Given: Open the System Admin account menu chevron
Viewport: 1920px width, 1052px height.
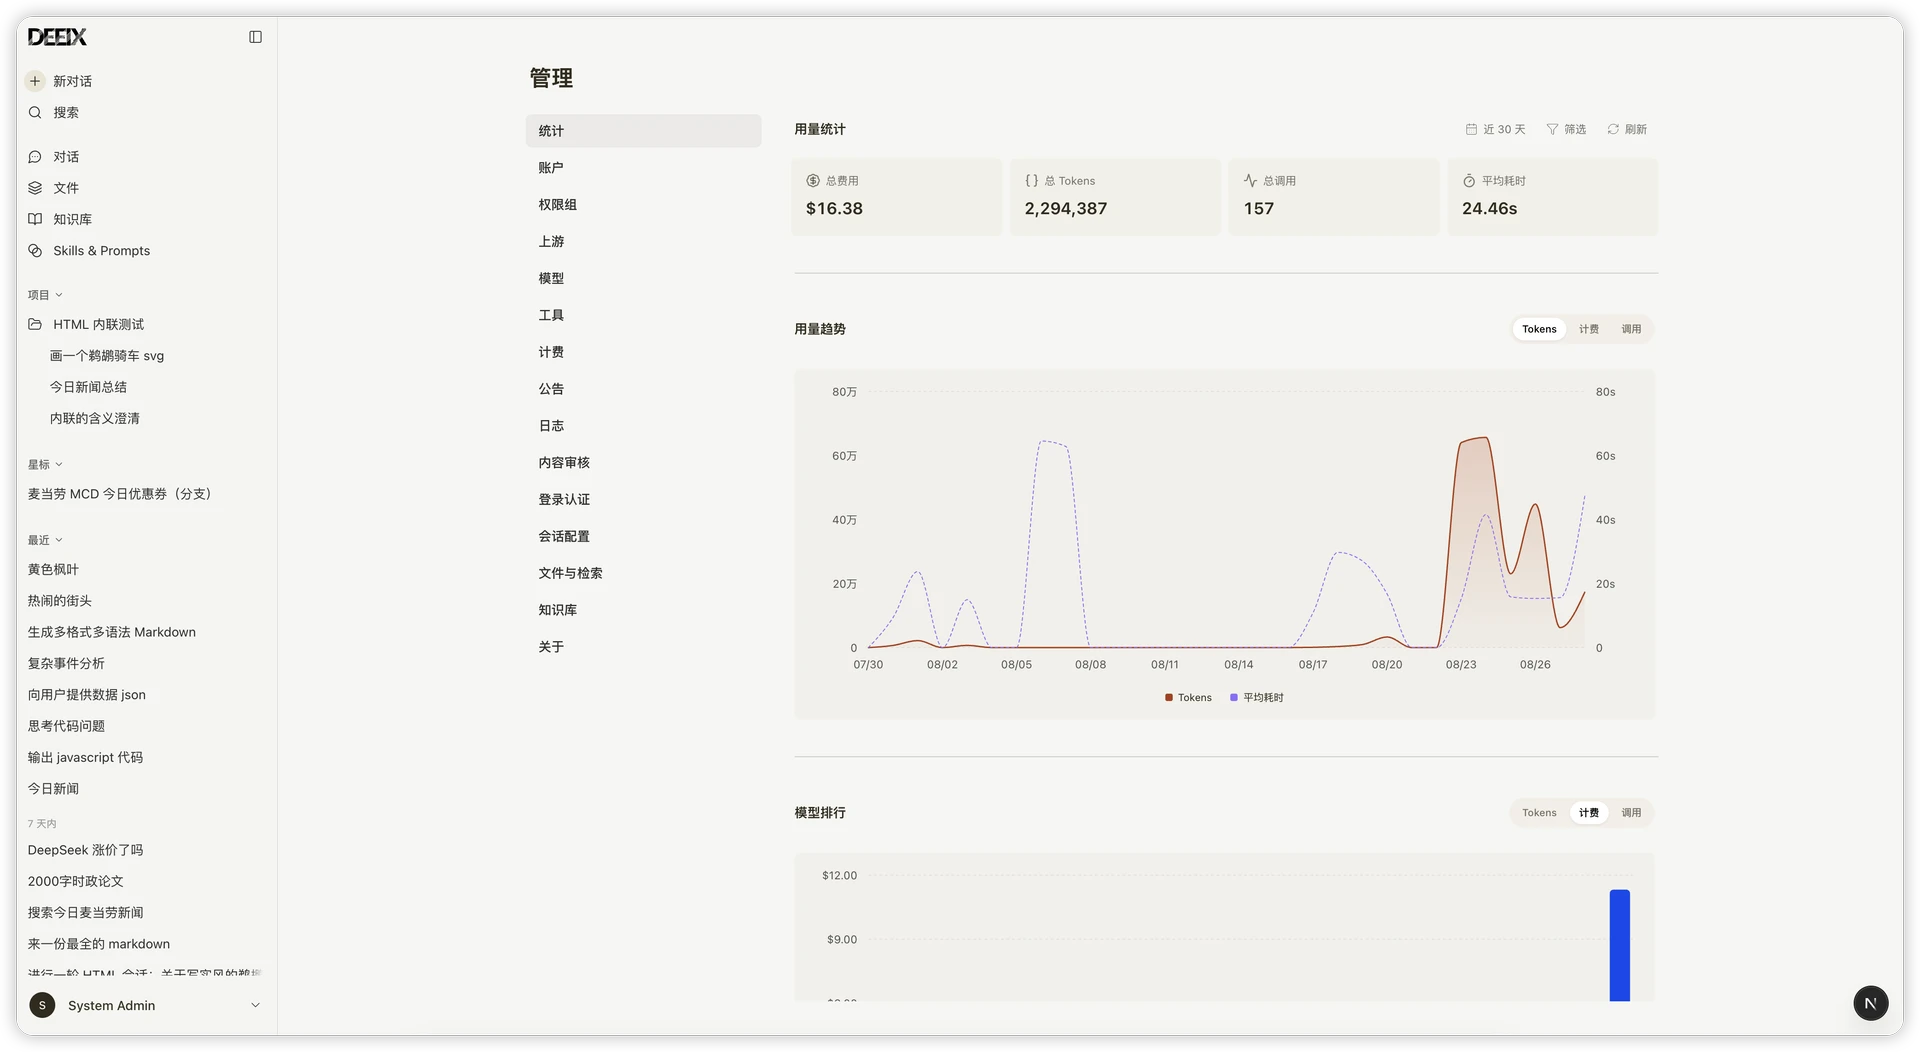Looking at the screenshot, I should [255, 1005].
